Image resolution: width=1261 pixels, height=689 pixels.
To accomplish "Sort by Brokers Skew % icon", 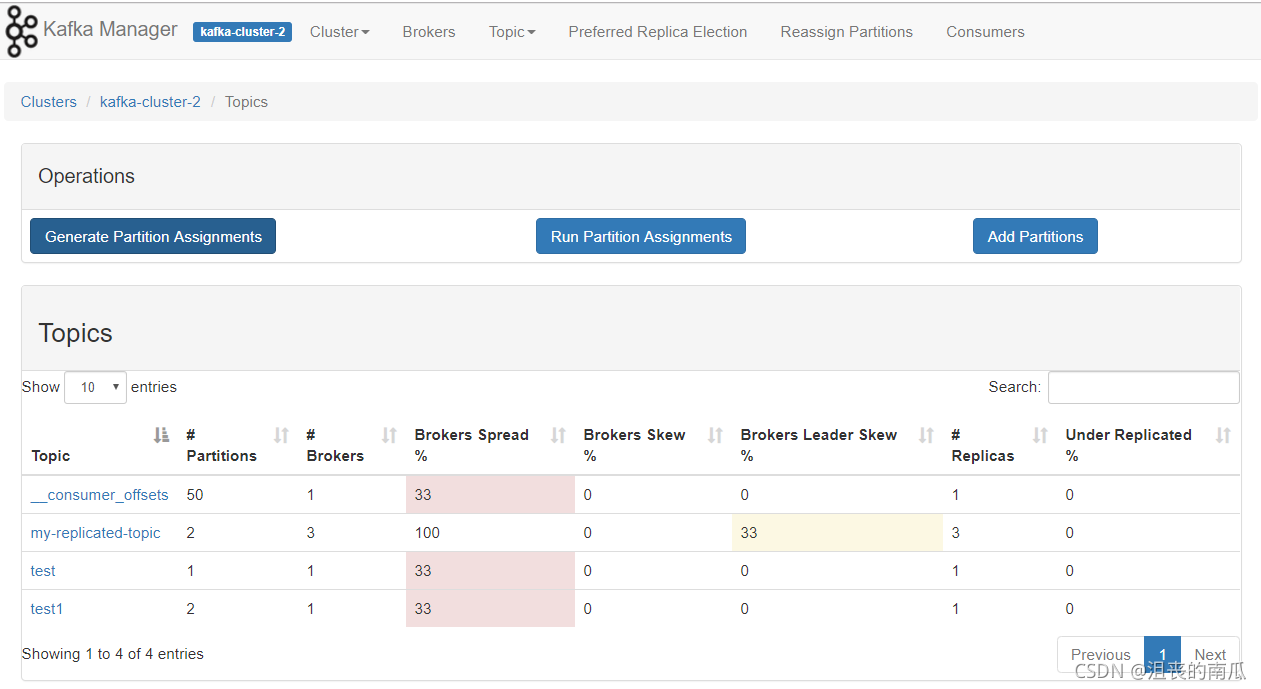I will tap(715, 435).
